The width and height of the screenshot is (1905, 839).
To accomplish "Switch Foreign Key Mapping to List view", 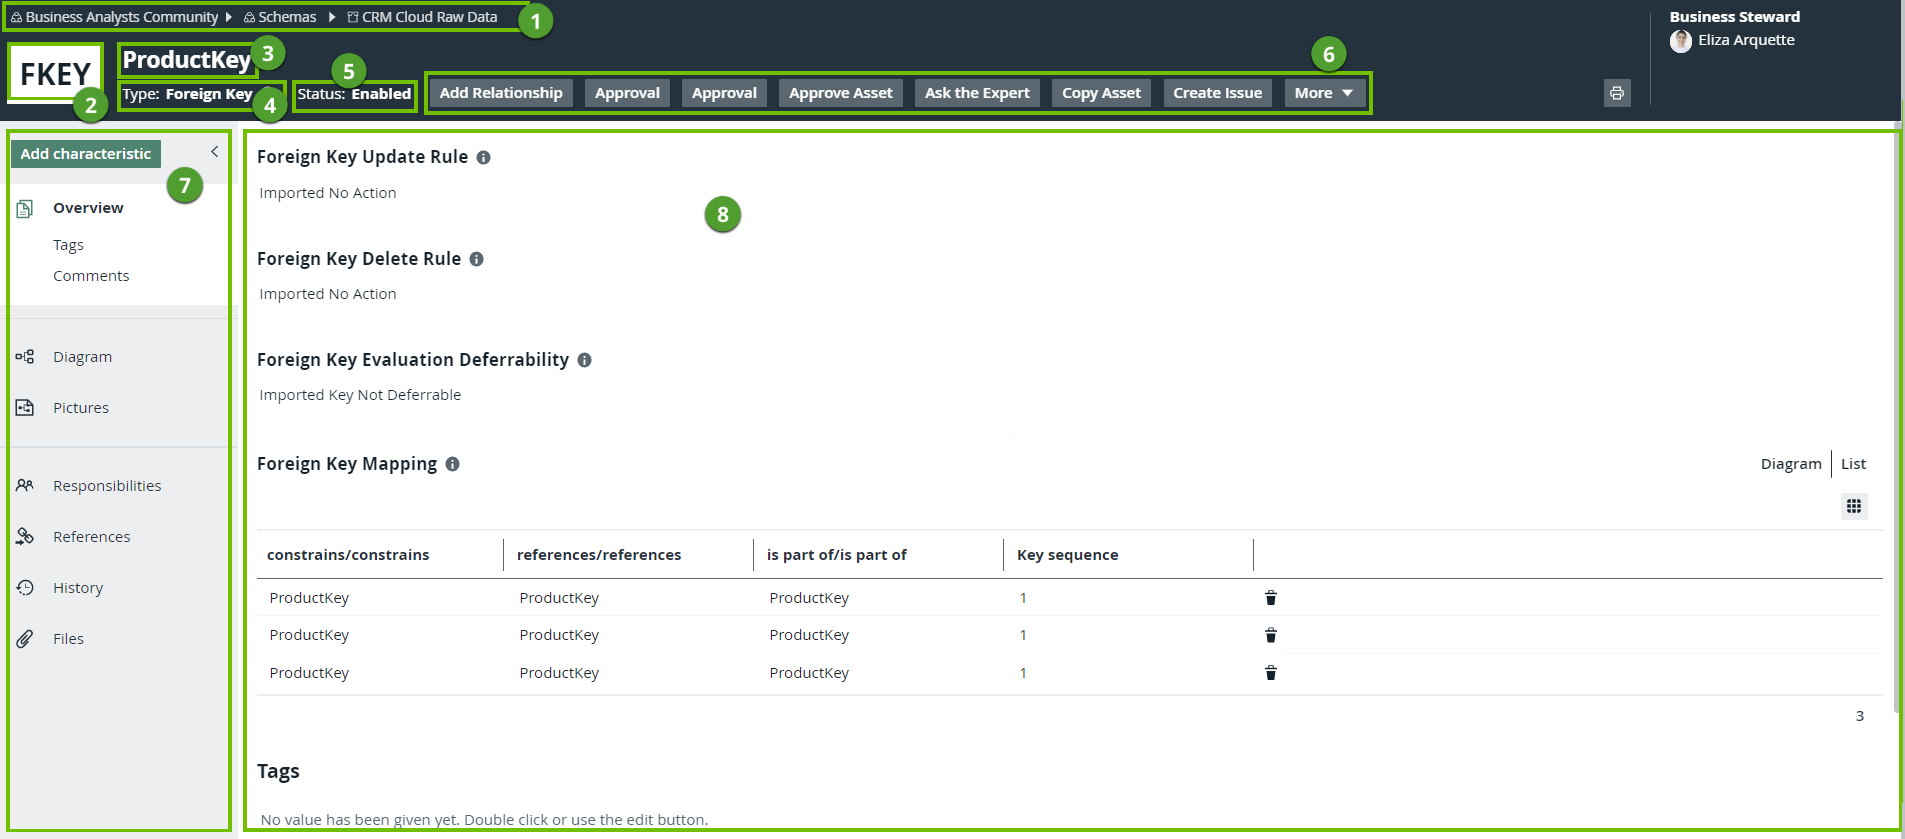I will tap(1853, 464).
